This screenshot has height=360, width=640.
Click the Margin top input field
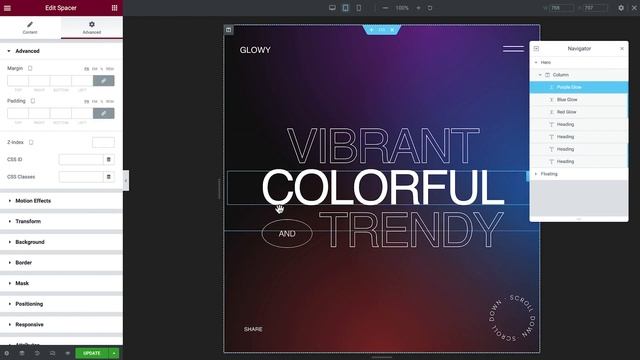[x=18, y=81]
